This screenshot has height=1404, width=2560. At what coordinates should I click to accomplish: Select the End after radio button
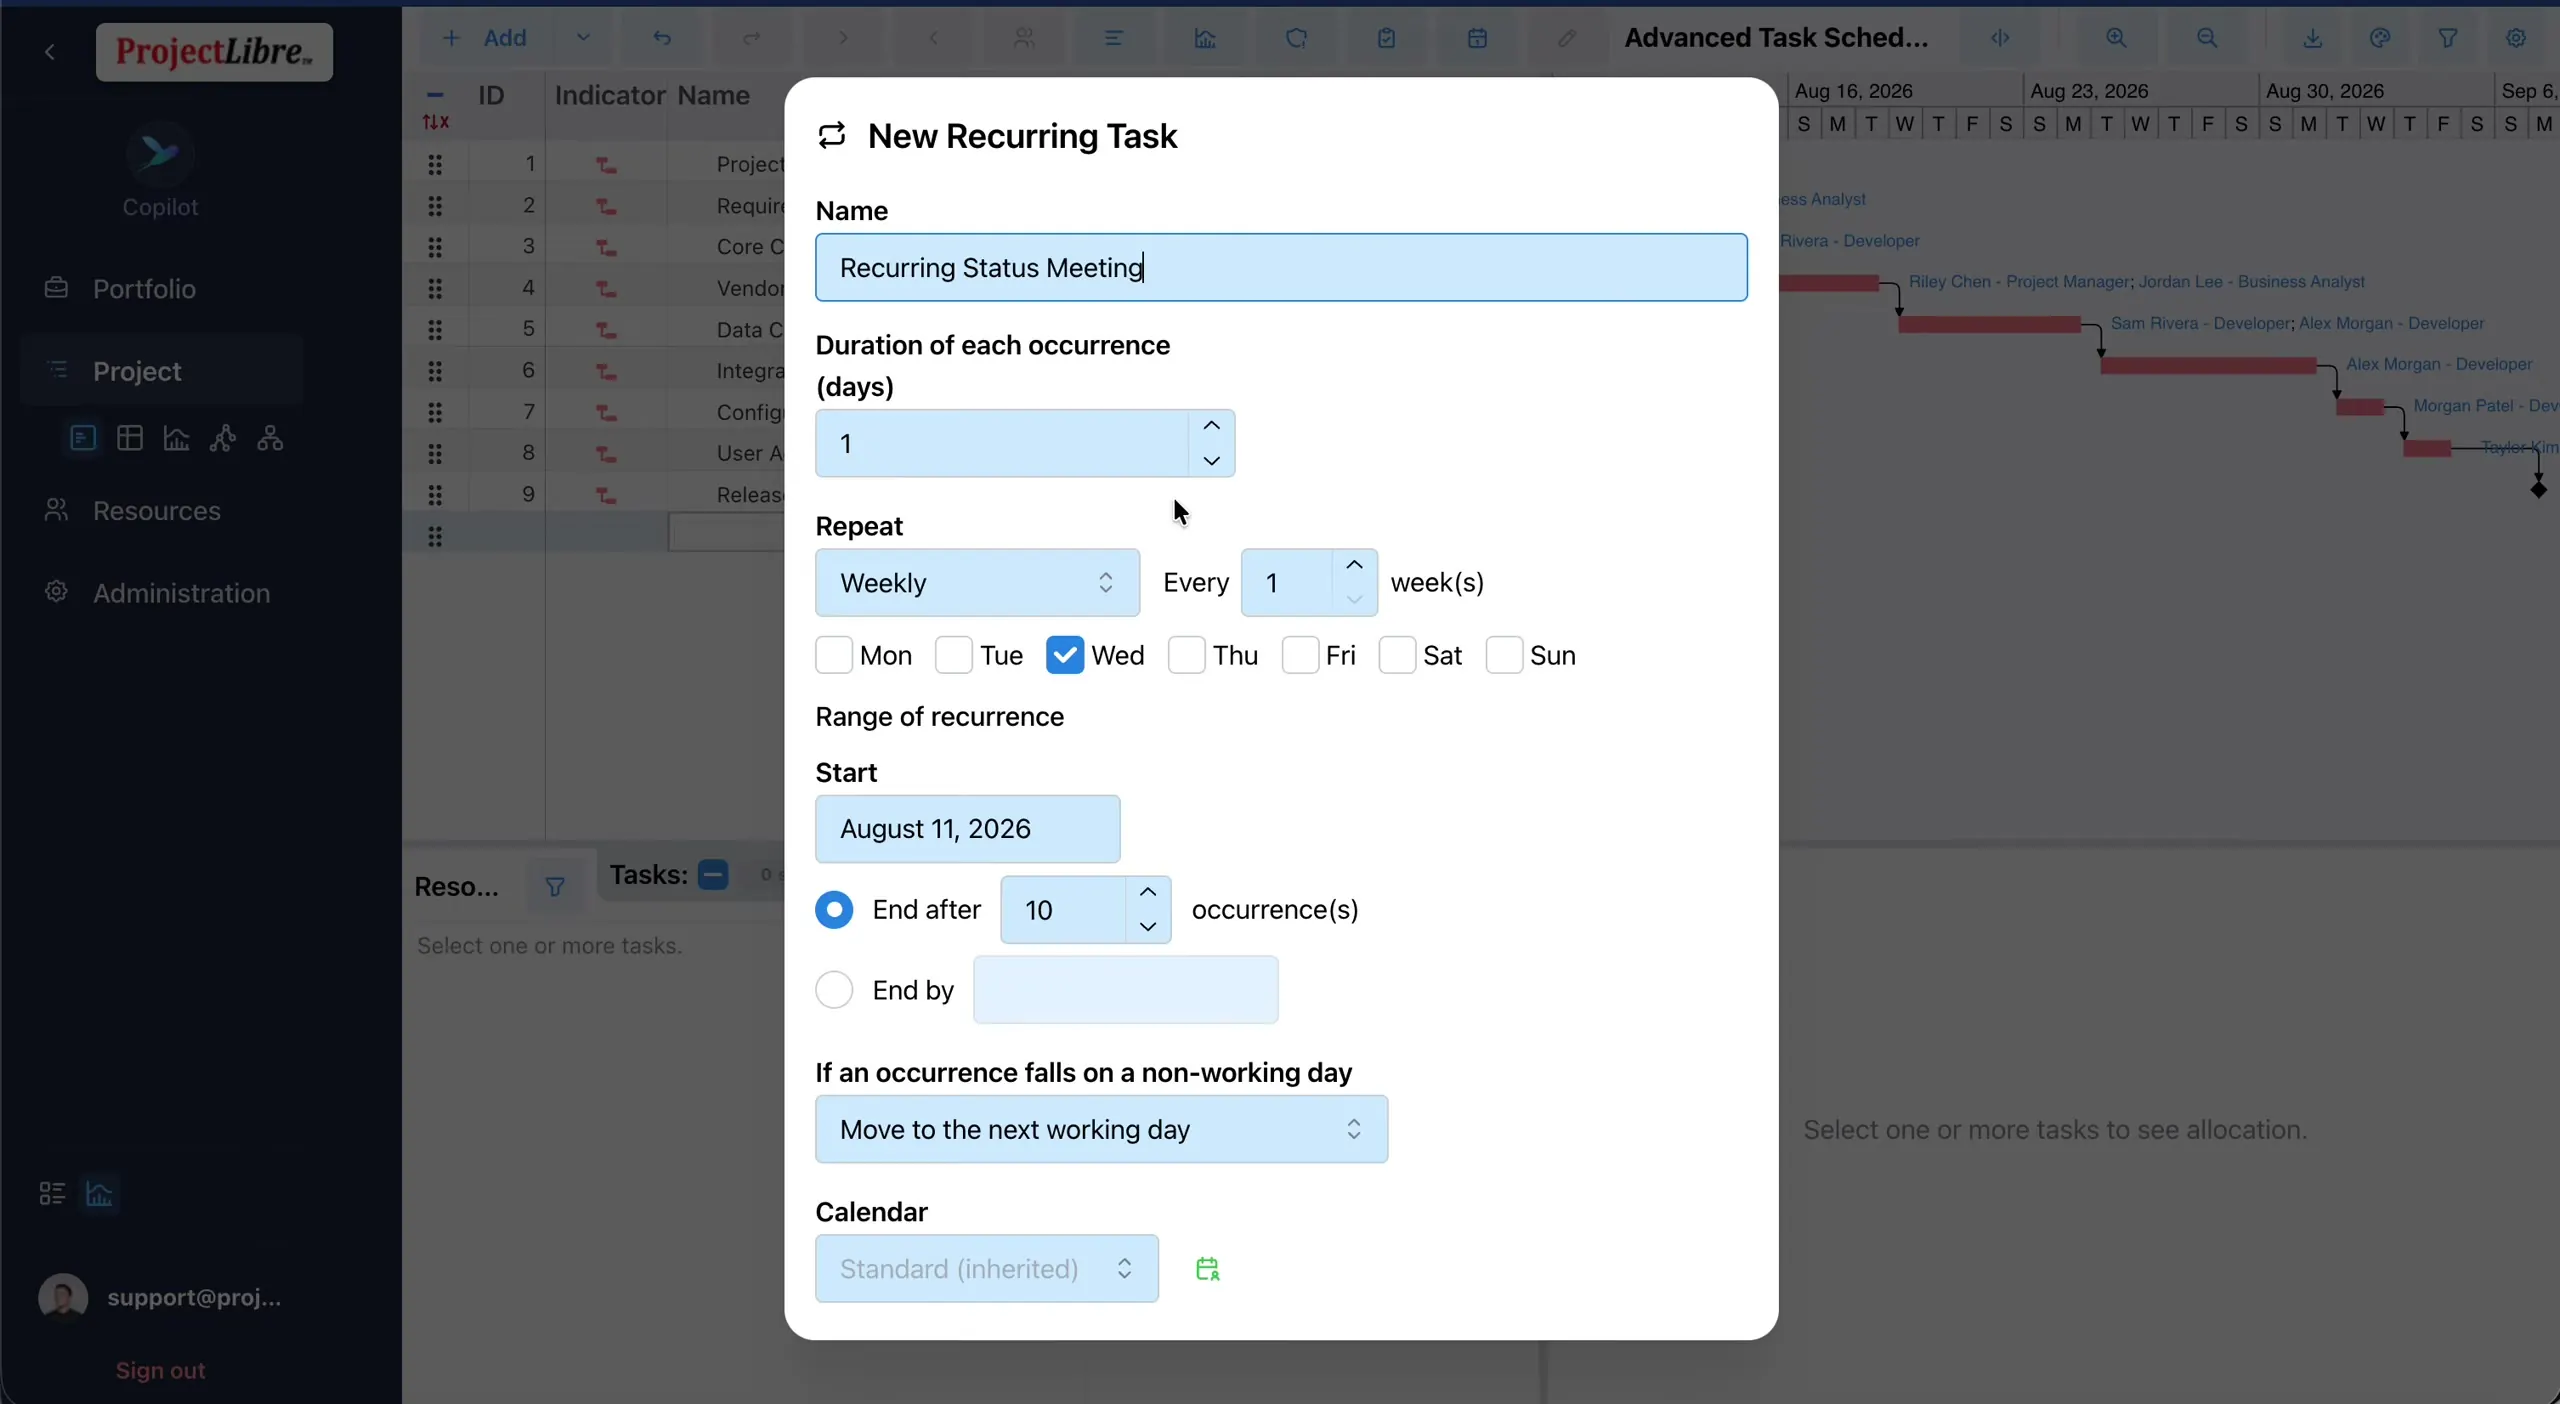pyautogui.click(x=834, y=910)
